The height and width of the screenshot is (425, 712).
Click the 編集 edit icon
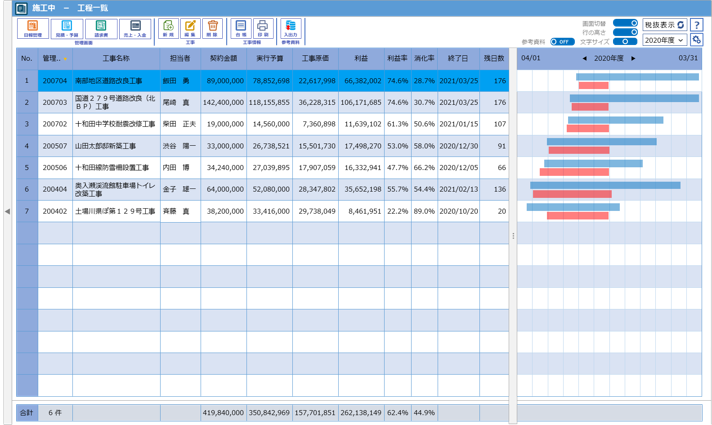coord(189,29)
